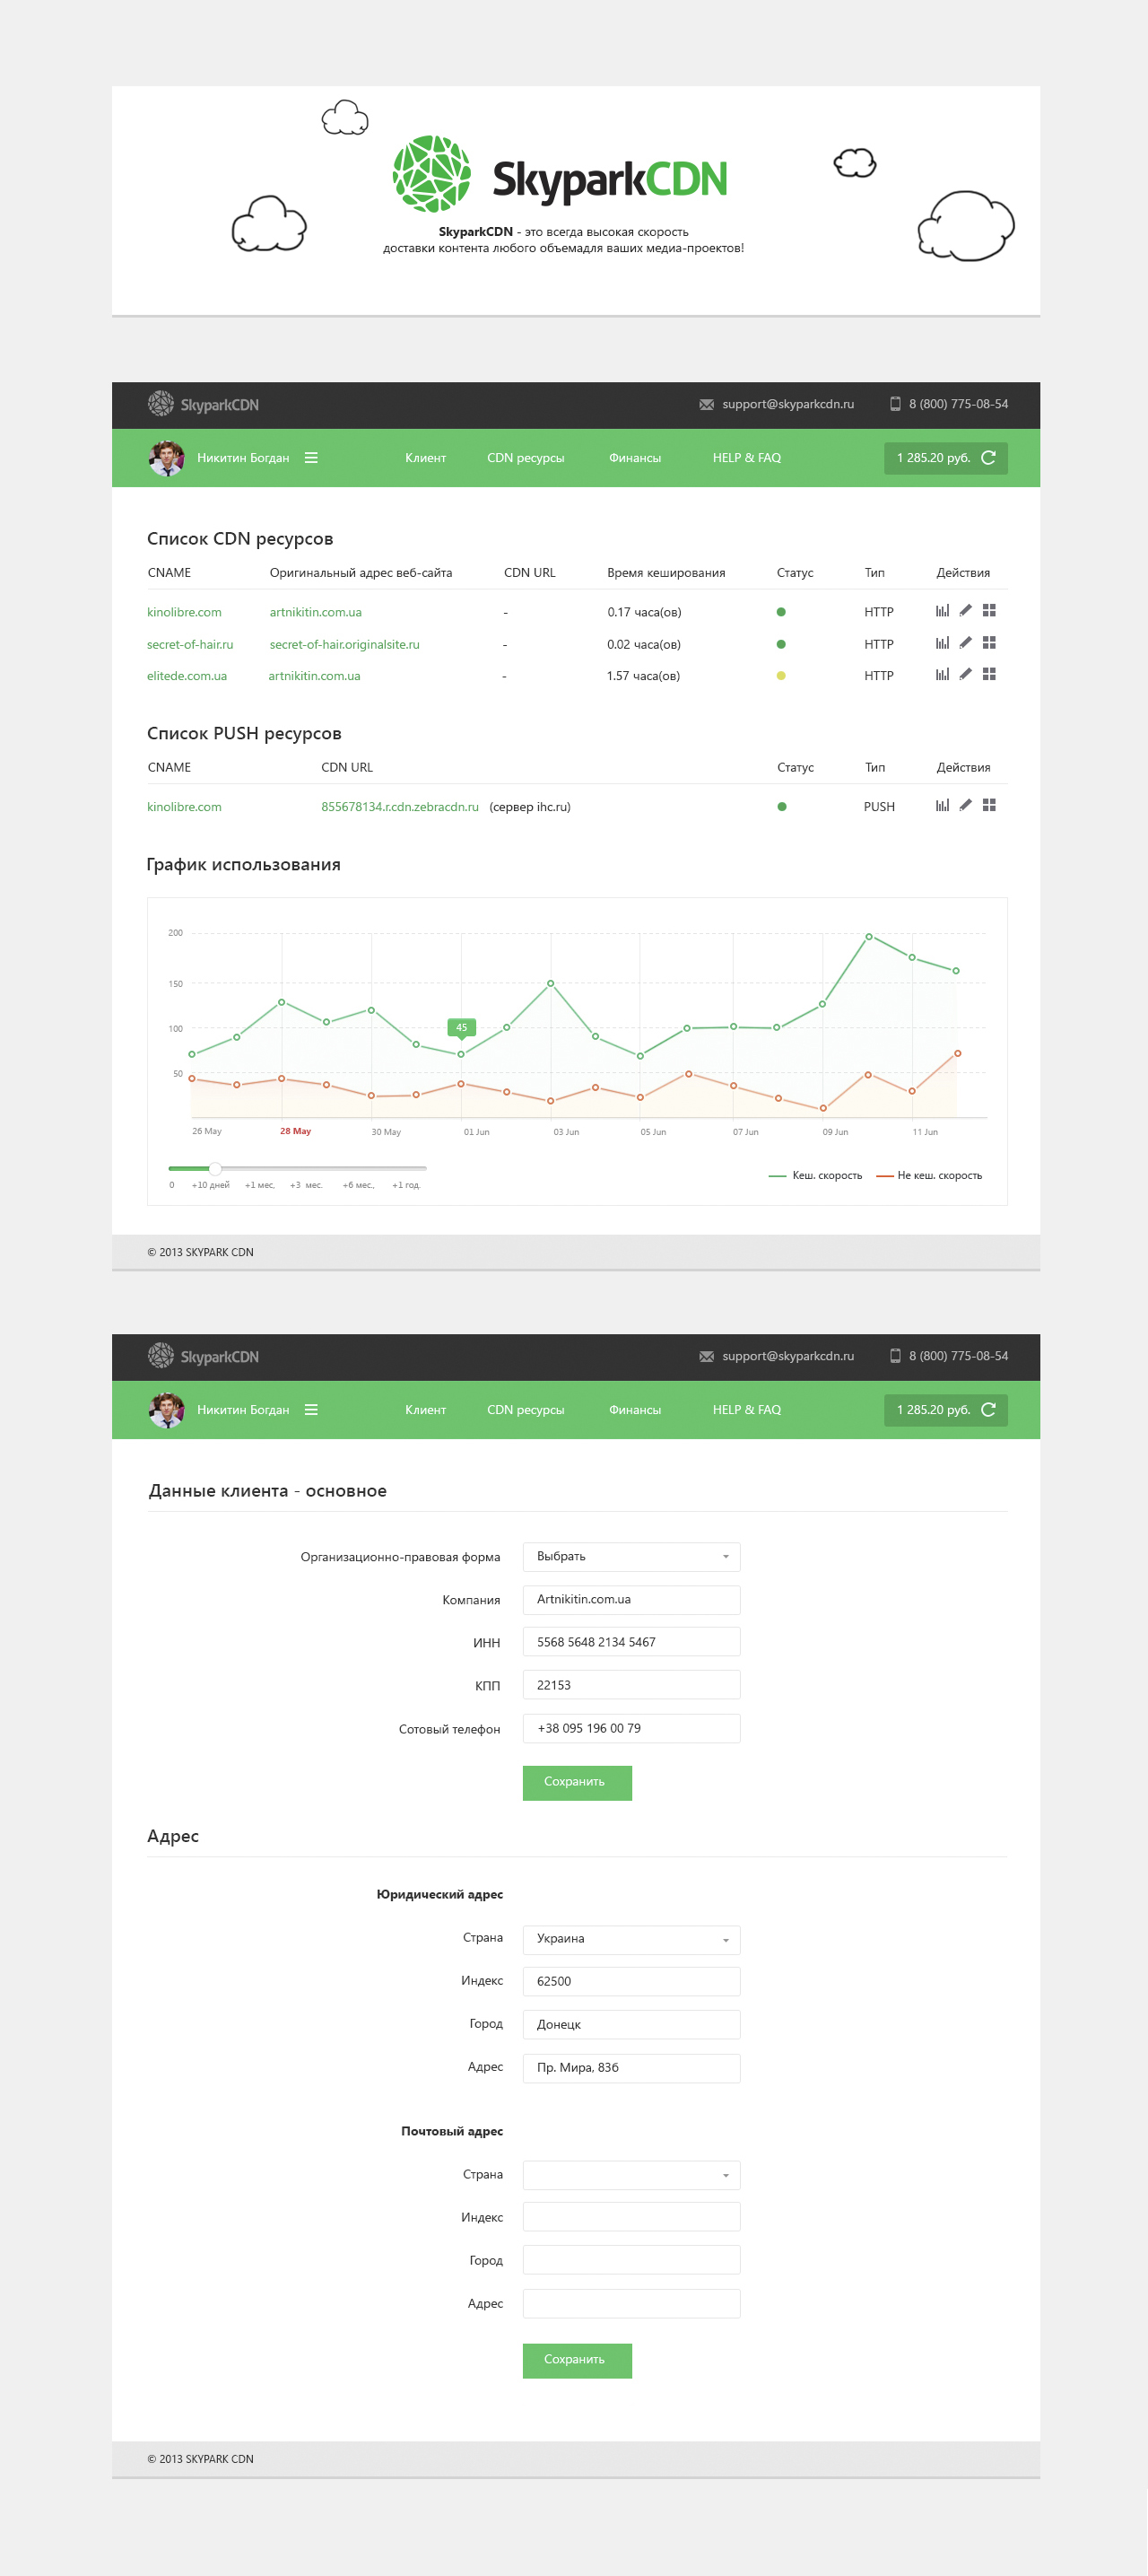Click the 1 285.20 руб. balance button on the CDN resources page
The width and height of the screenshot is (1148, 2576).
tap(945, 458)
